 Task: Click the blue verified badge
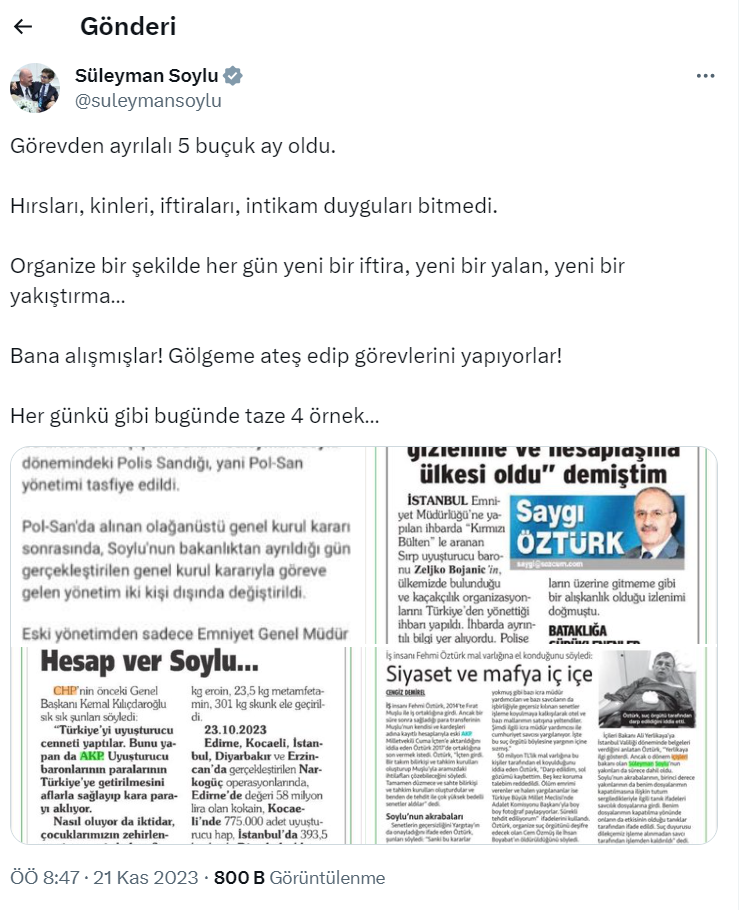pos(233,75)
